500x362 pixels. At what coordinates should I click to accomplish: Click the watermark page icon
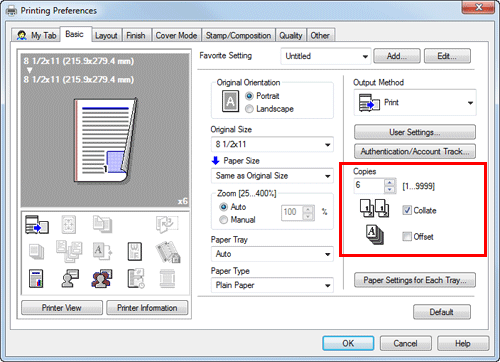(135, 252)
